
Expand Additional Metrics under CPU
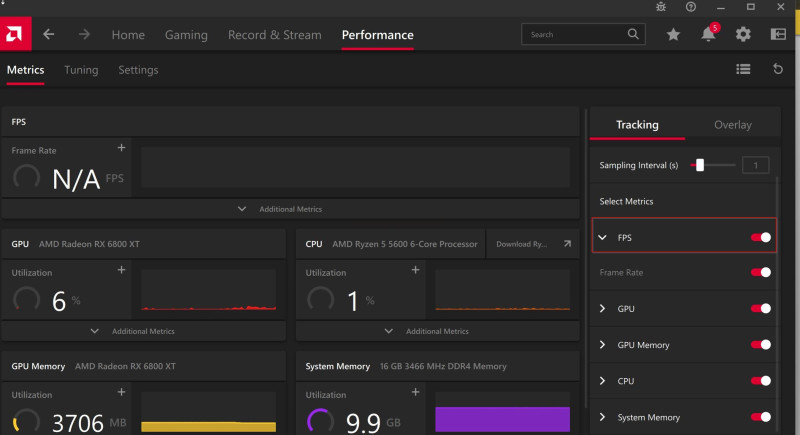437,331
